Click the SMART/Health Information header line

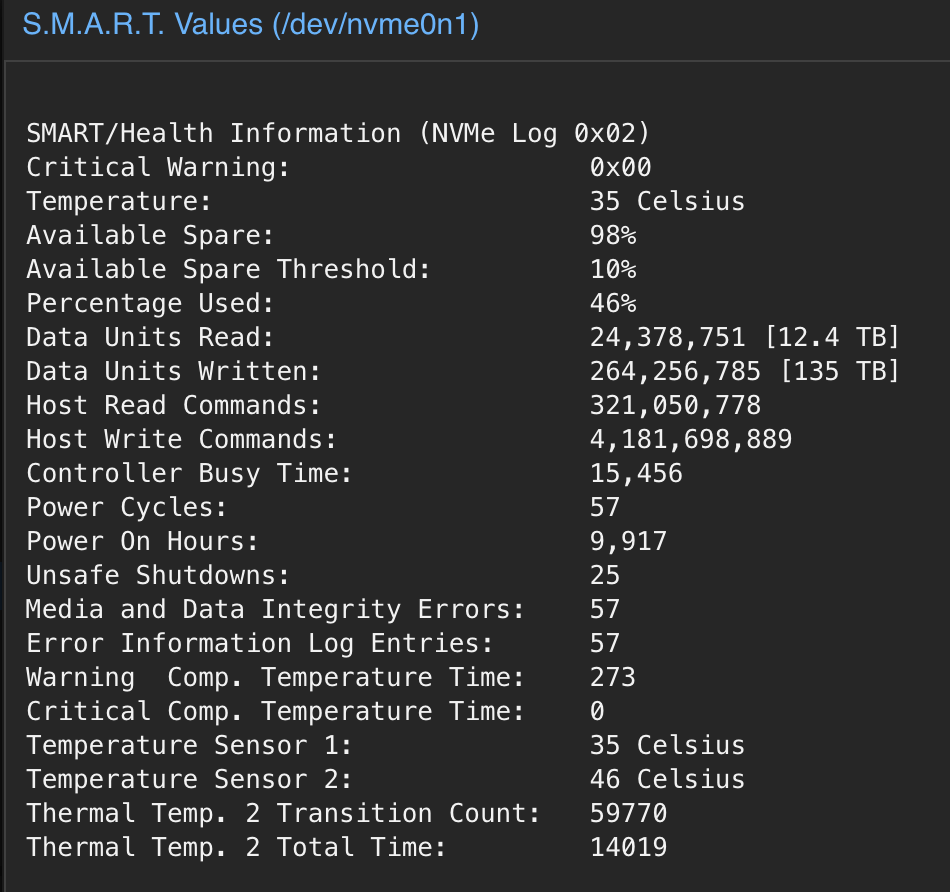click(338, 133)
